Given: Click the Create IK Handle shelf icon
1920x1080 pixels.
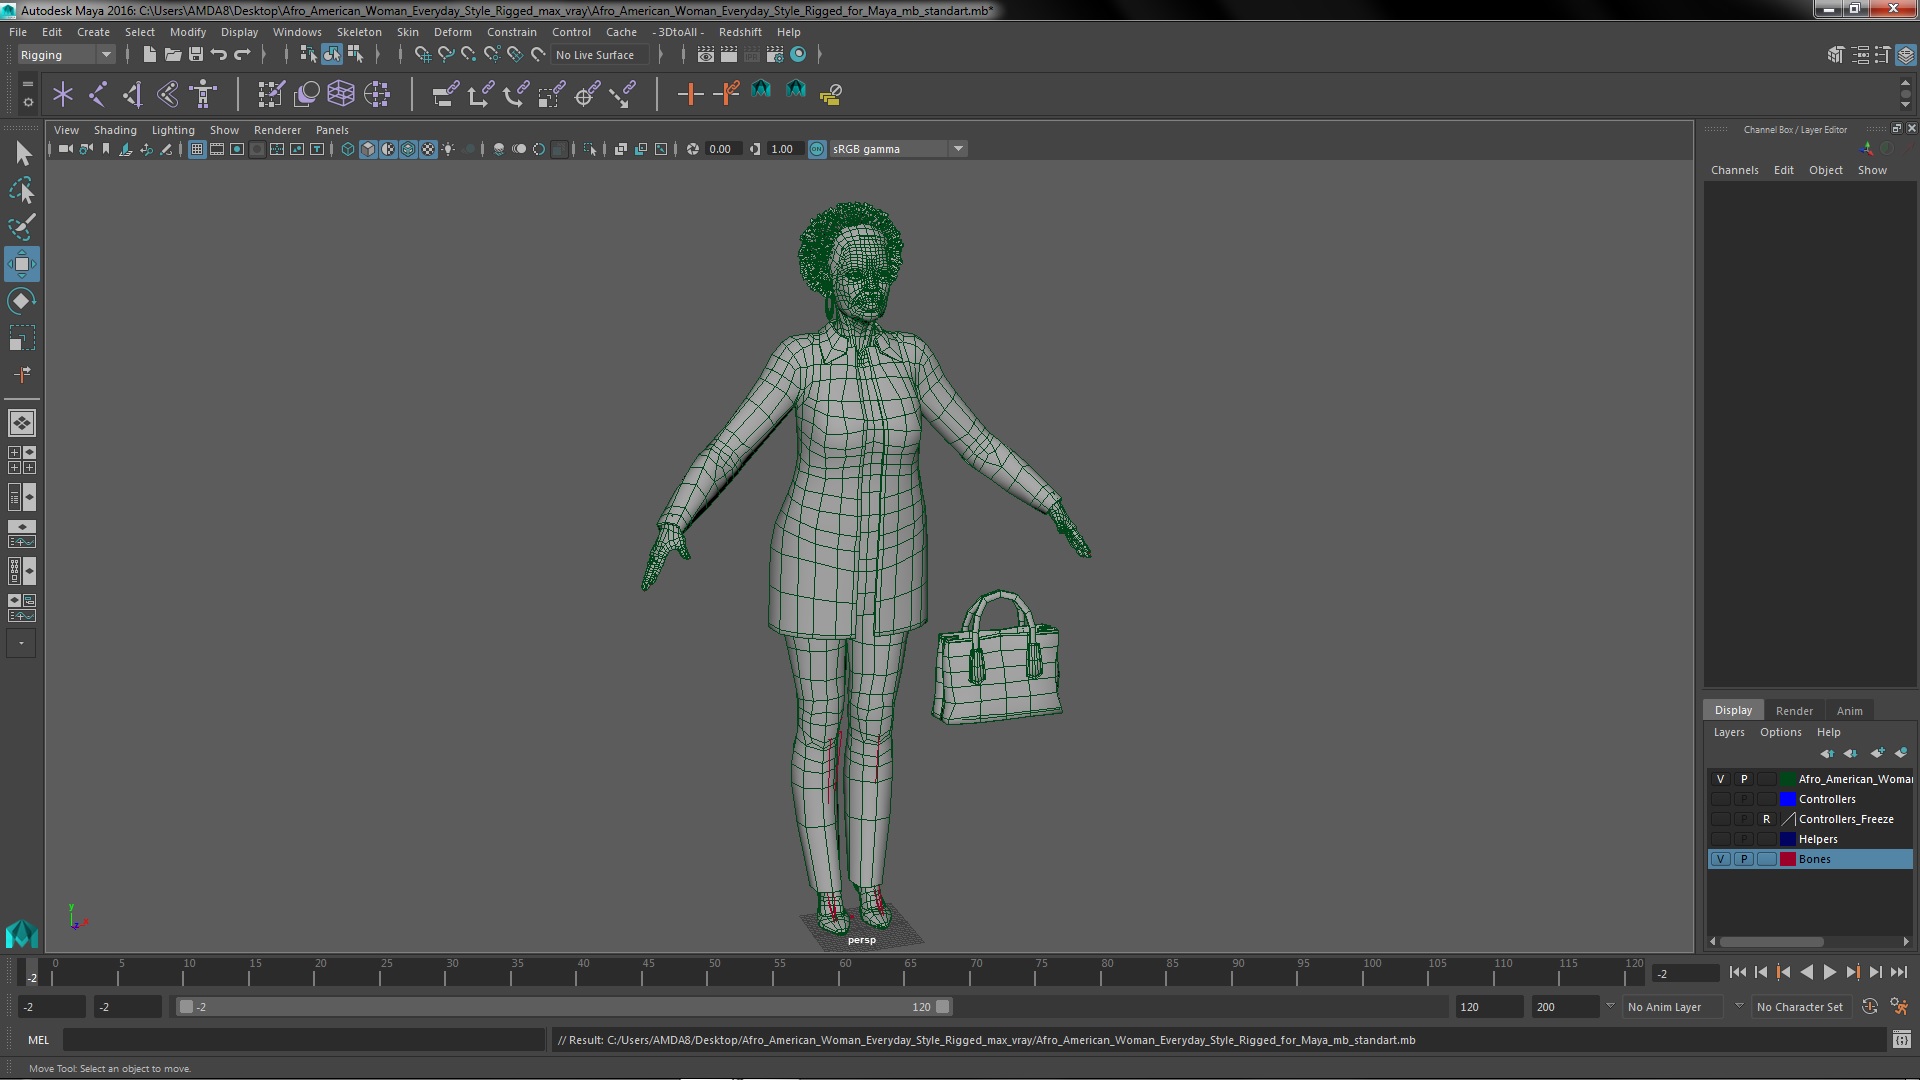Looking at the screenshot, I should (x=133, y=94).
